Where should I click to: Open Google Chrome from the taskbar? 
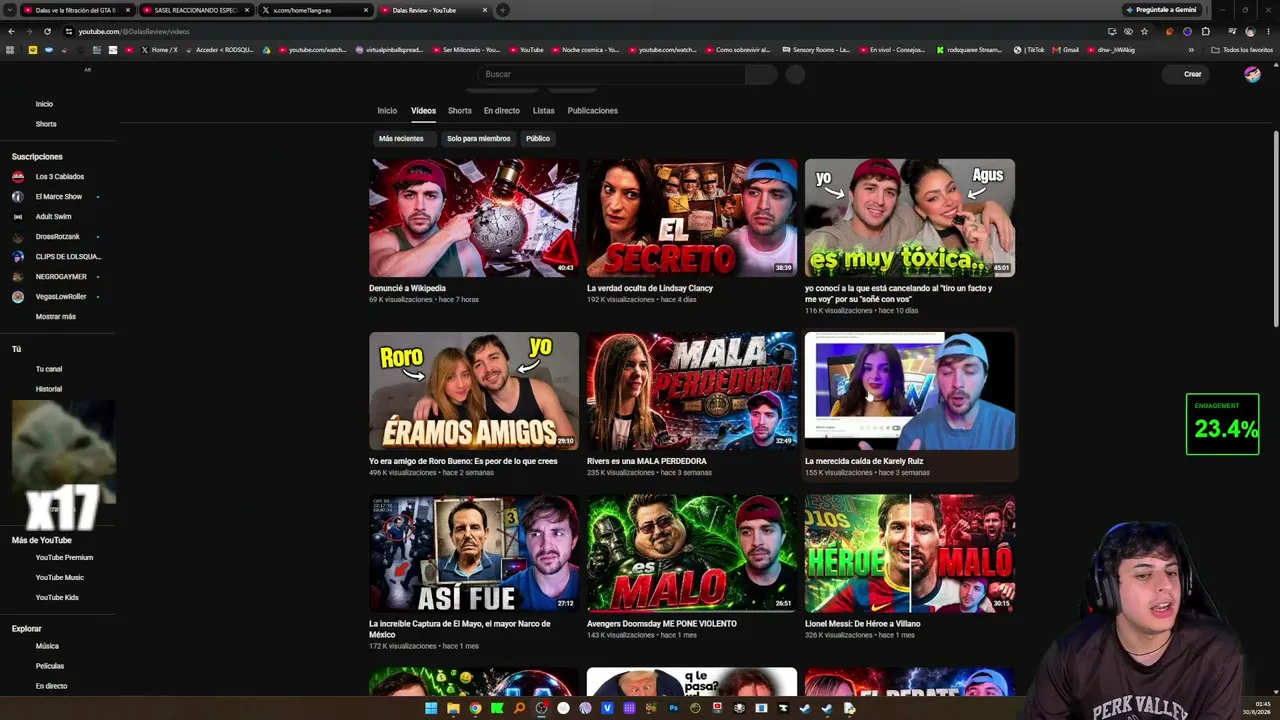pos(475,708)
